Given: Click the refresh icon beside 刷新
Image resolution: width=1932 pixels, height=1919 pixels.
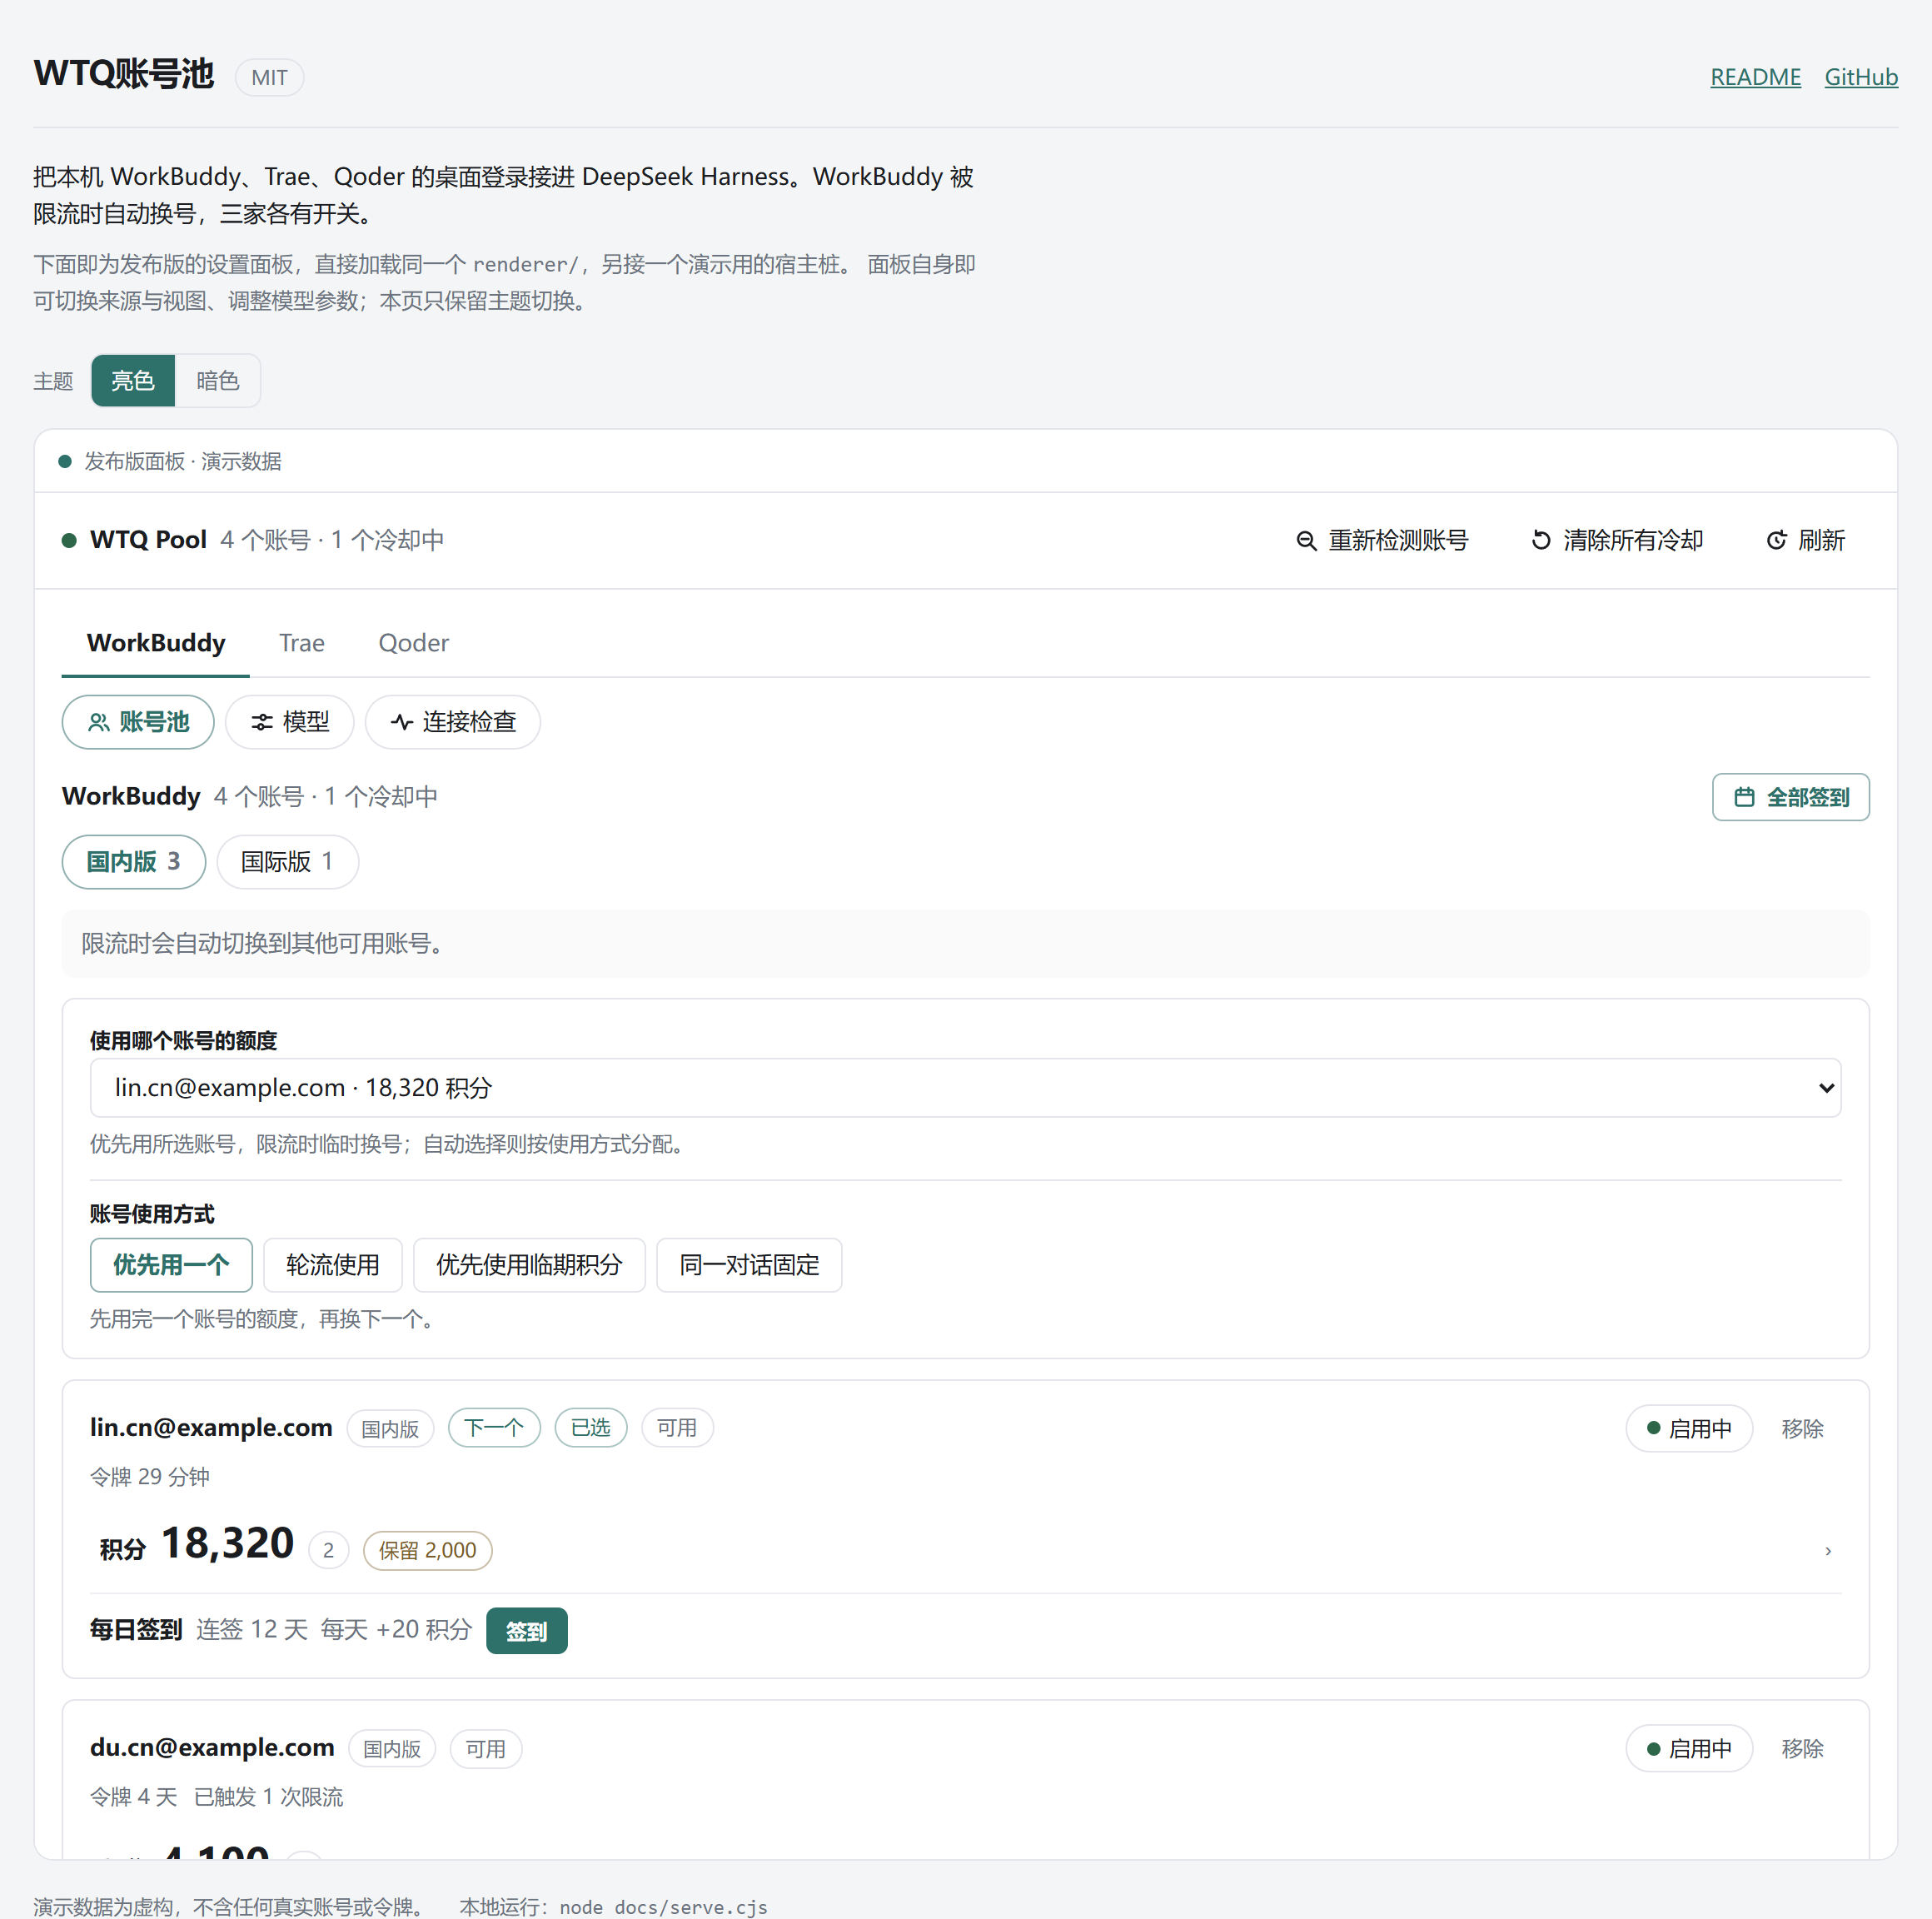Looking at the screenshot, I should pyautogui.click(x=1776, y=541).
